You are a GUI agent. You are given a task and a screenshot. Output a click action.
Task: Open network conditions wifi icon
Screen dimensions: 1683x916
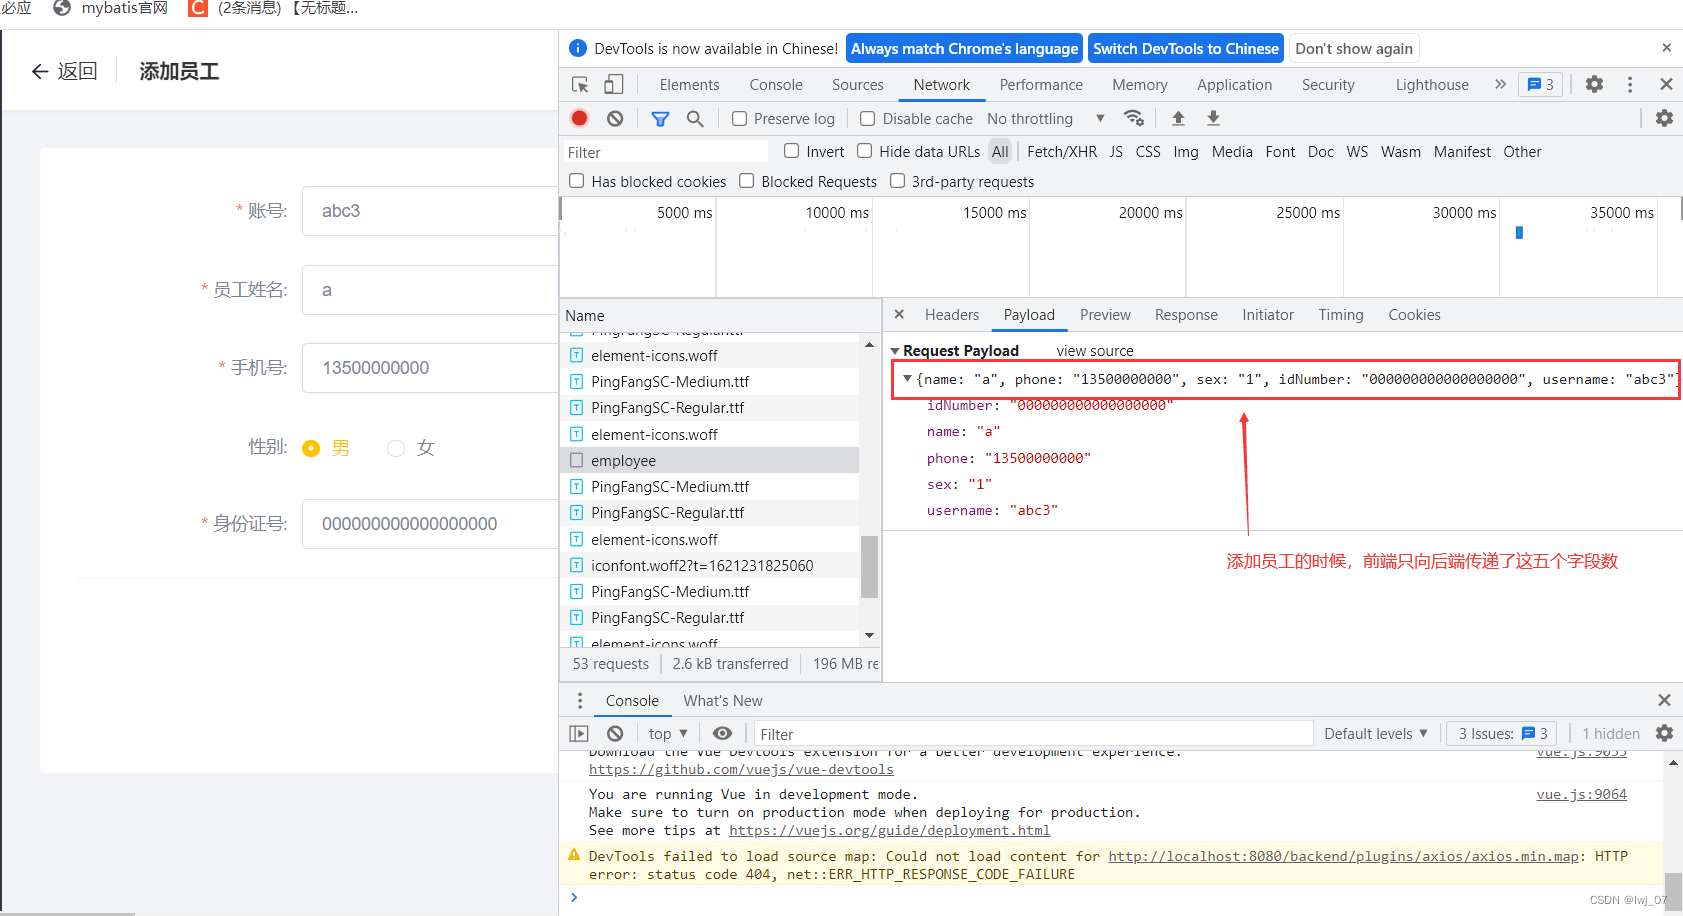click(1134, 118)
